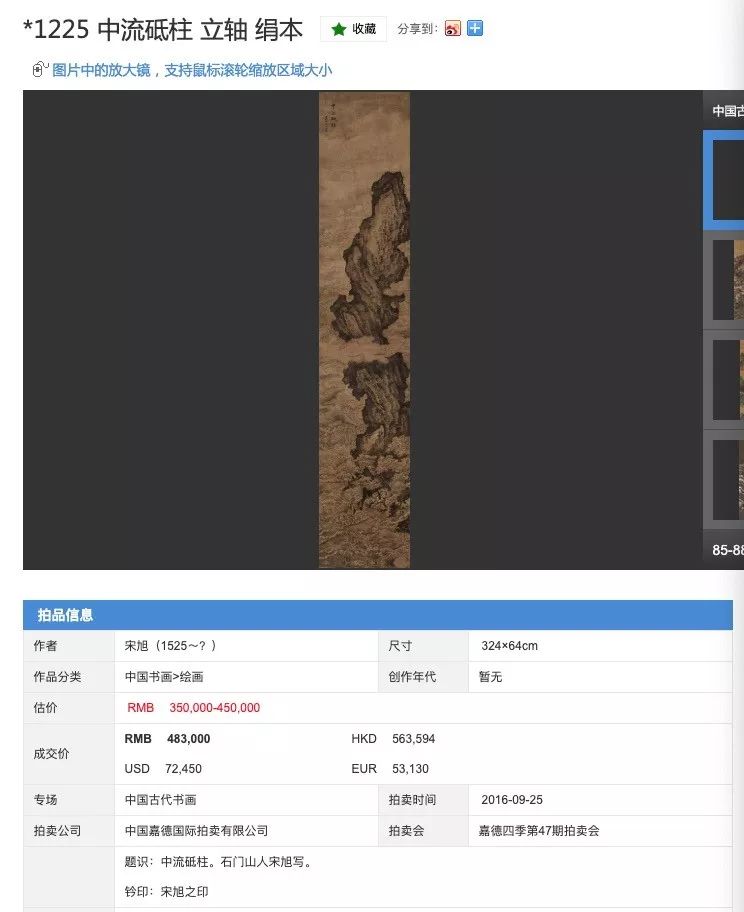Click dimension value 324×64cm
The image size is (744, 912).
point(509,646)
